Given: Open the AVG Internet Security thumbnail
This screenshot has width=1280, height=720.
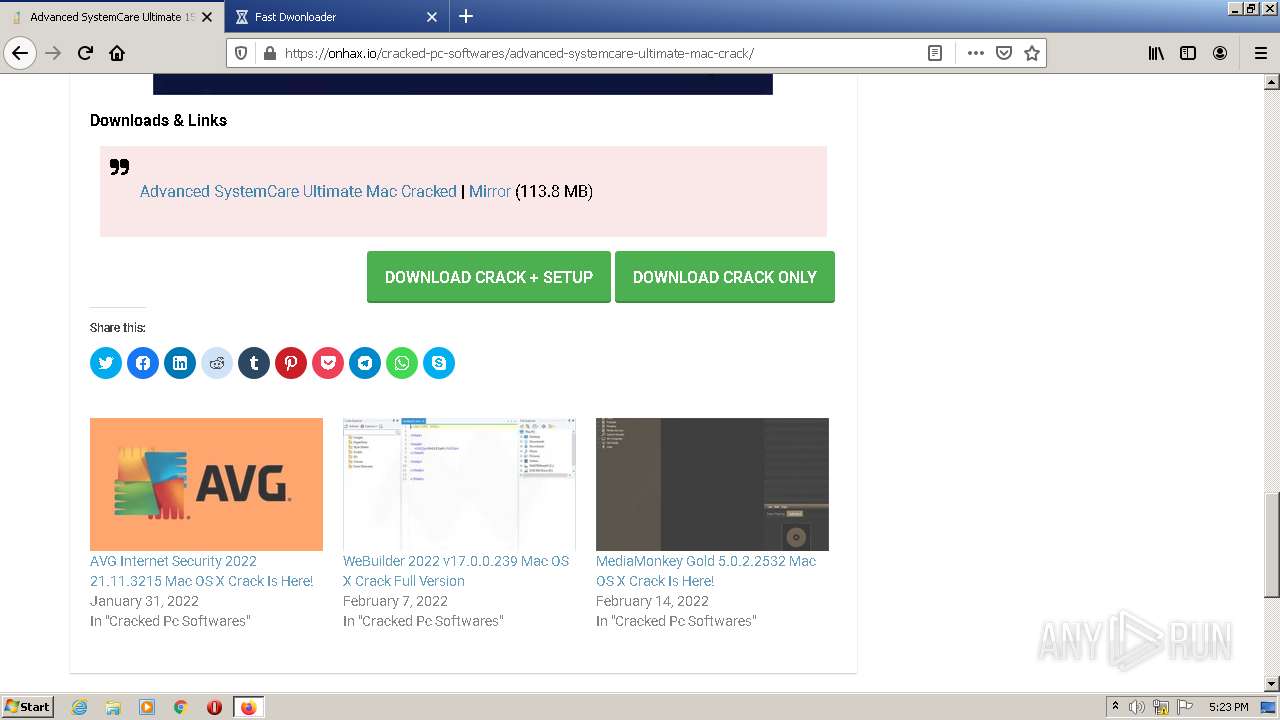Looking at the screenshot, I should [x=206, y=484].
